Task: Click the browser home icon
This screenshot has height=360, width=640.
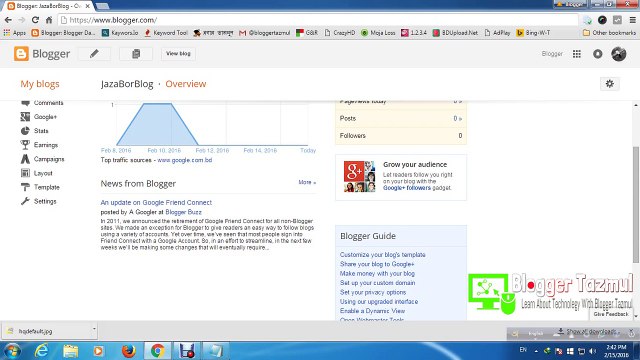Action: coord(49,20)
